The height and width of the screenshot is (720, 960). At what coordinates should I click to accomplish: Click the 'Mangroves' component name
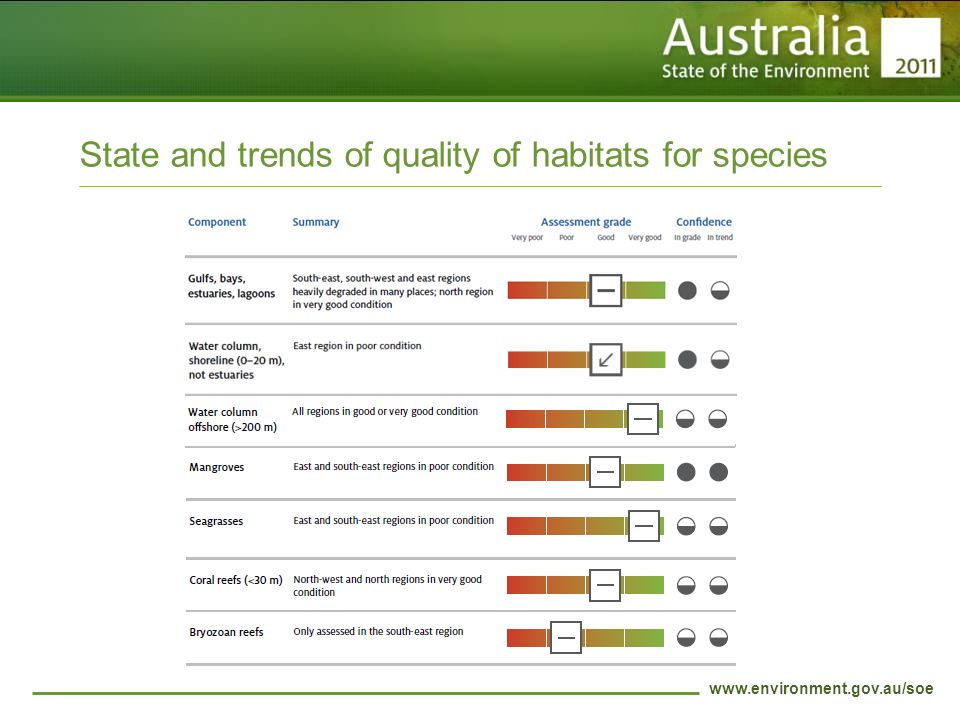coord(216,467)
